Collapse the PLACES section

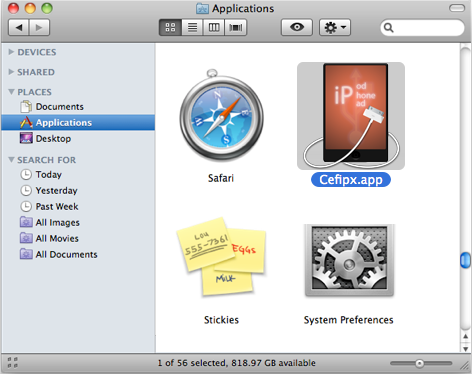click(x=11, y=92)
